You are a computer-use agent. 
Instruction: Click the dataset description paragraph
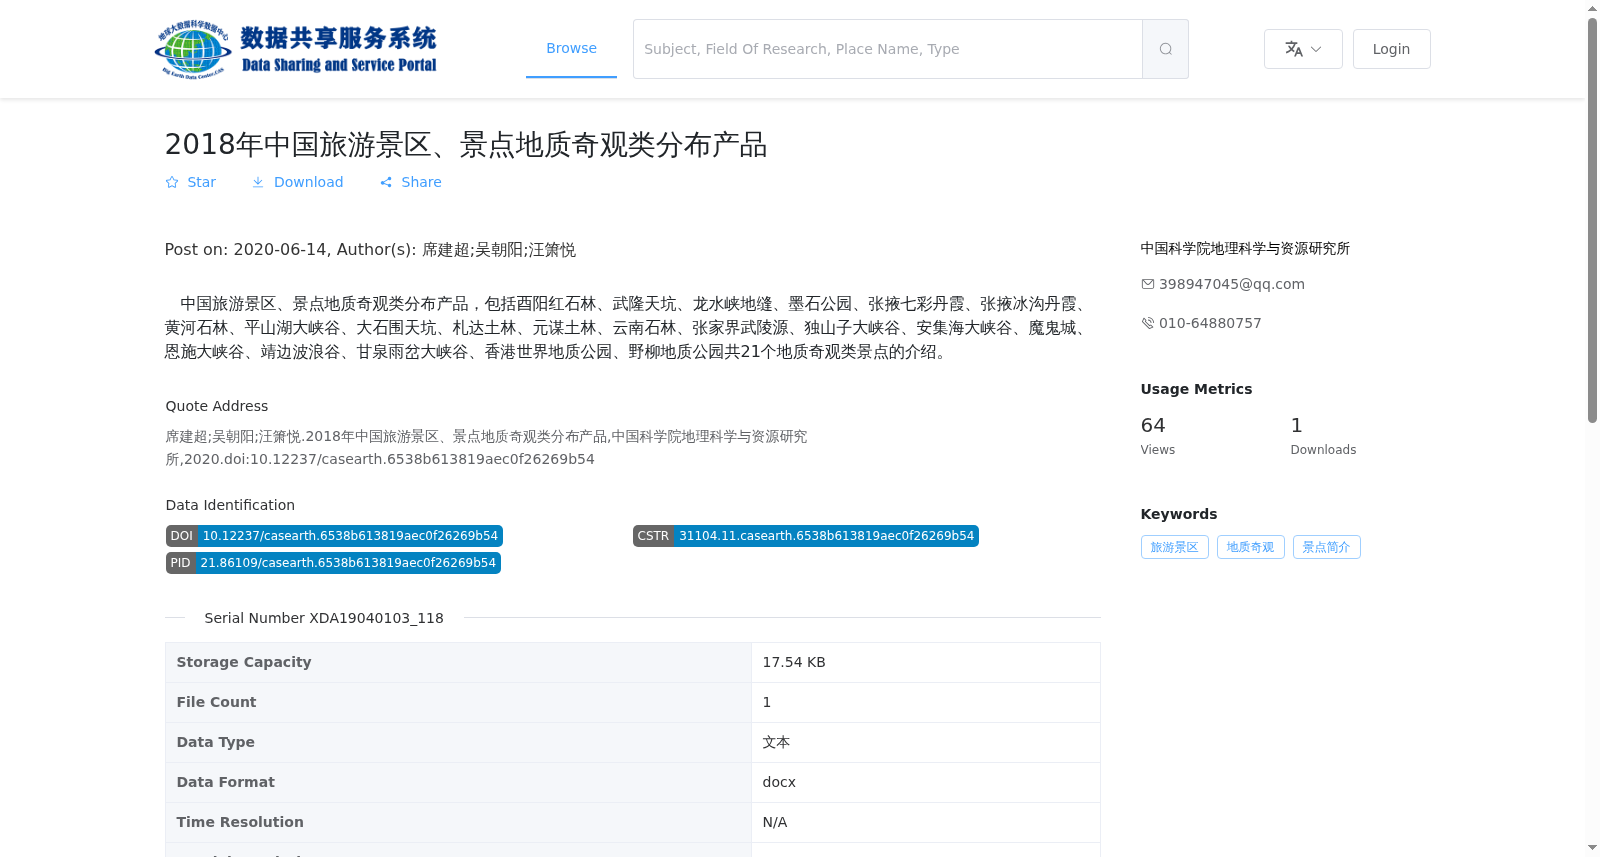tap(628, 328)
